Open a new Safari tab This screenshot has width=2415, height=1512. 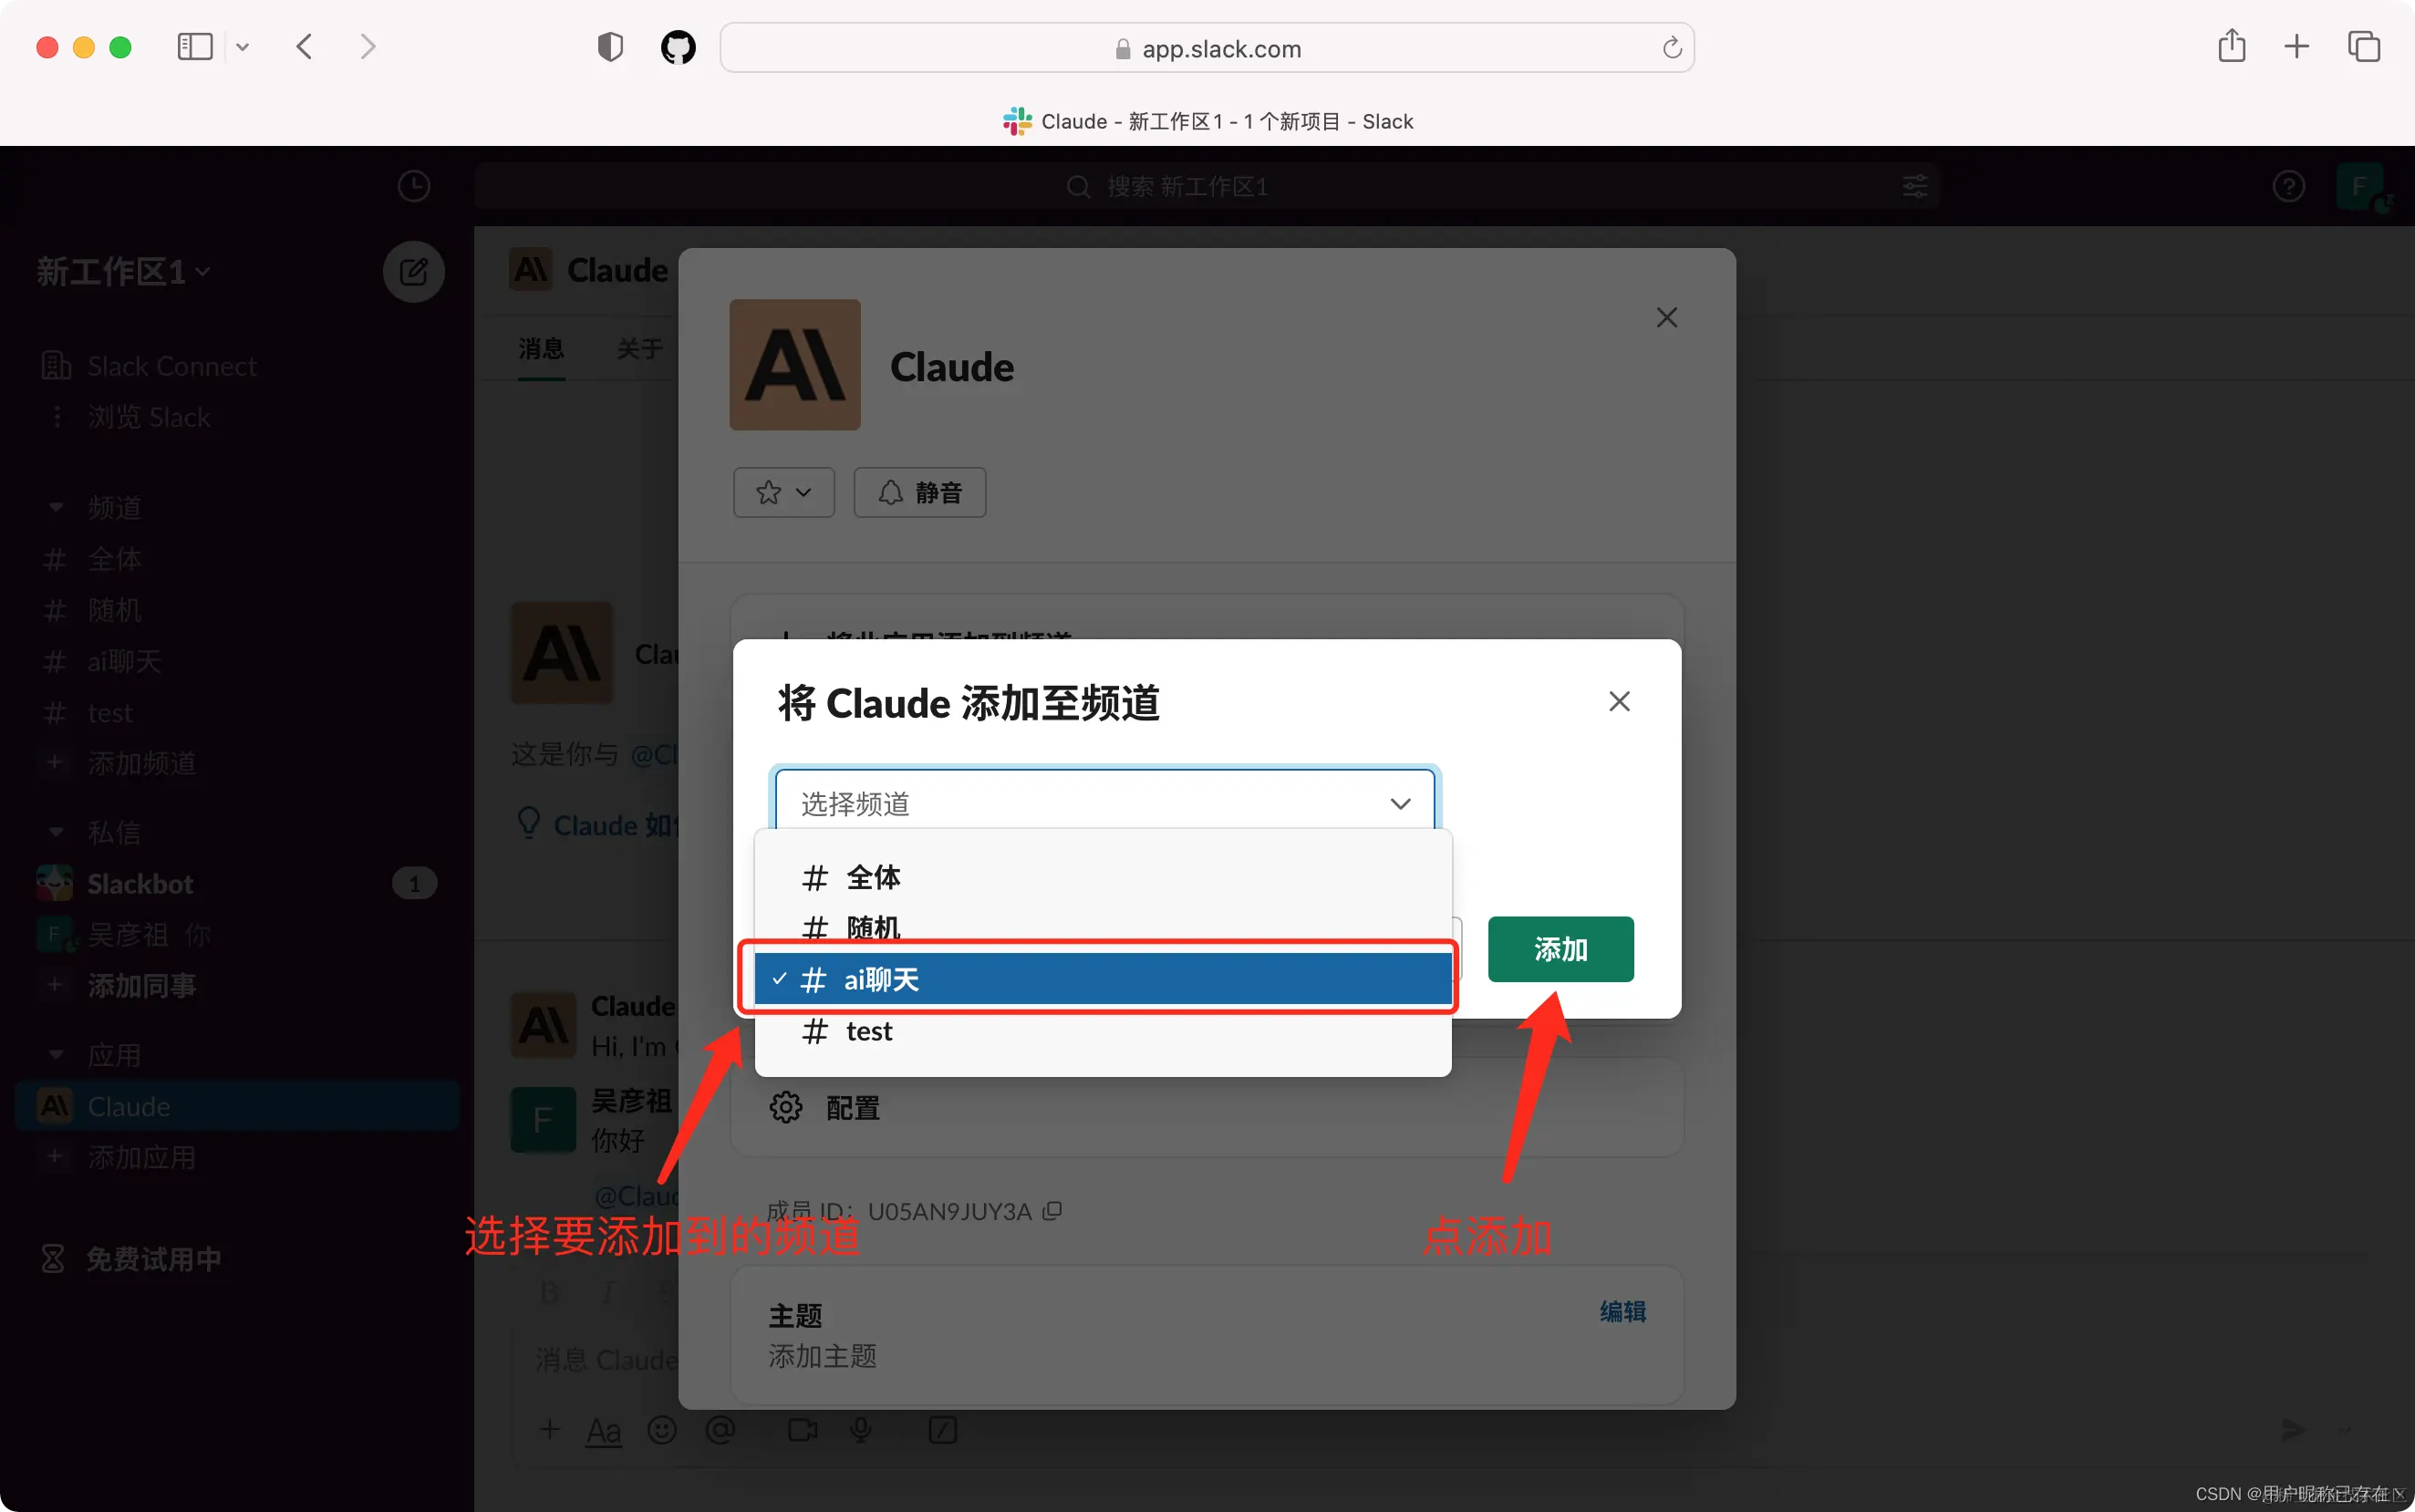pos(2297,46)
